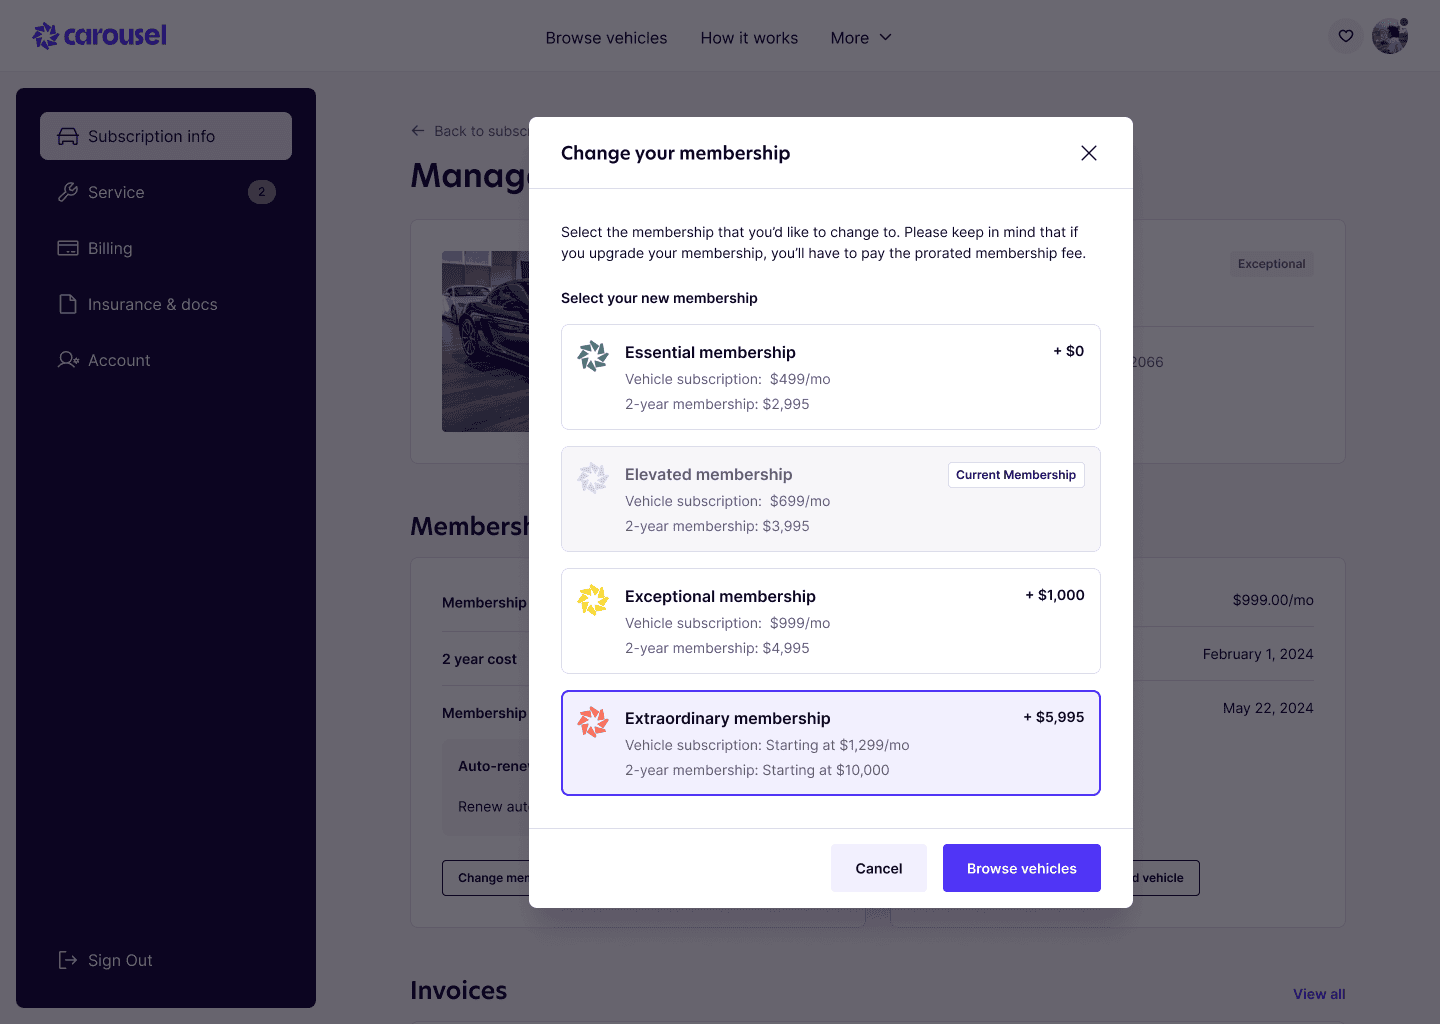The height and width of the screenshot is (1024, 1440).
Task: Click the red Extraordinary membership icon
Action: point(593,721)
